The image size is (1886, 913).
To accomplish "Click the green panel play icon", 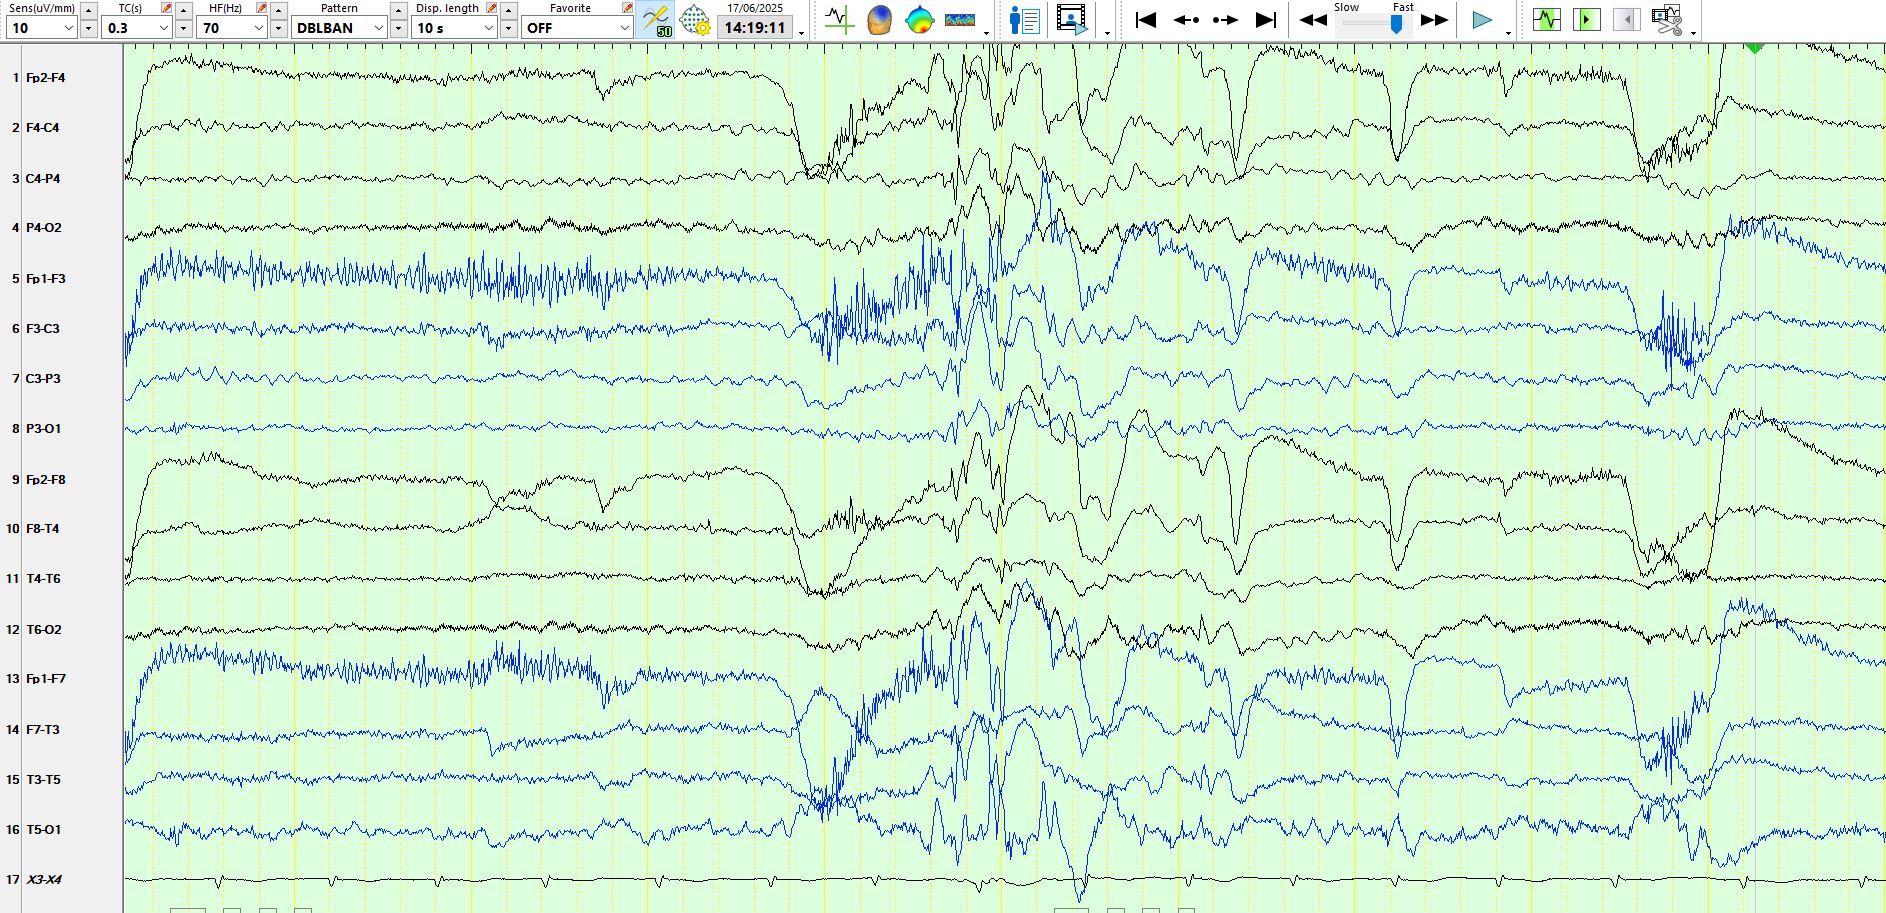I will [1587, 20].
